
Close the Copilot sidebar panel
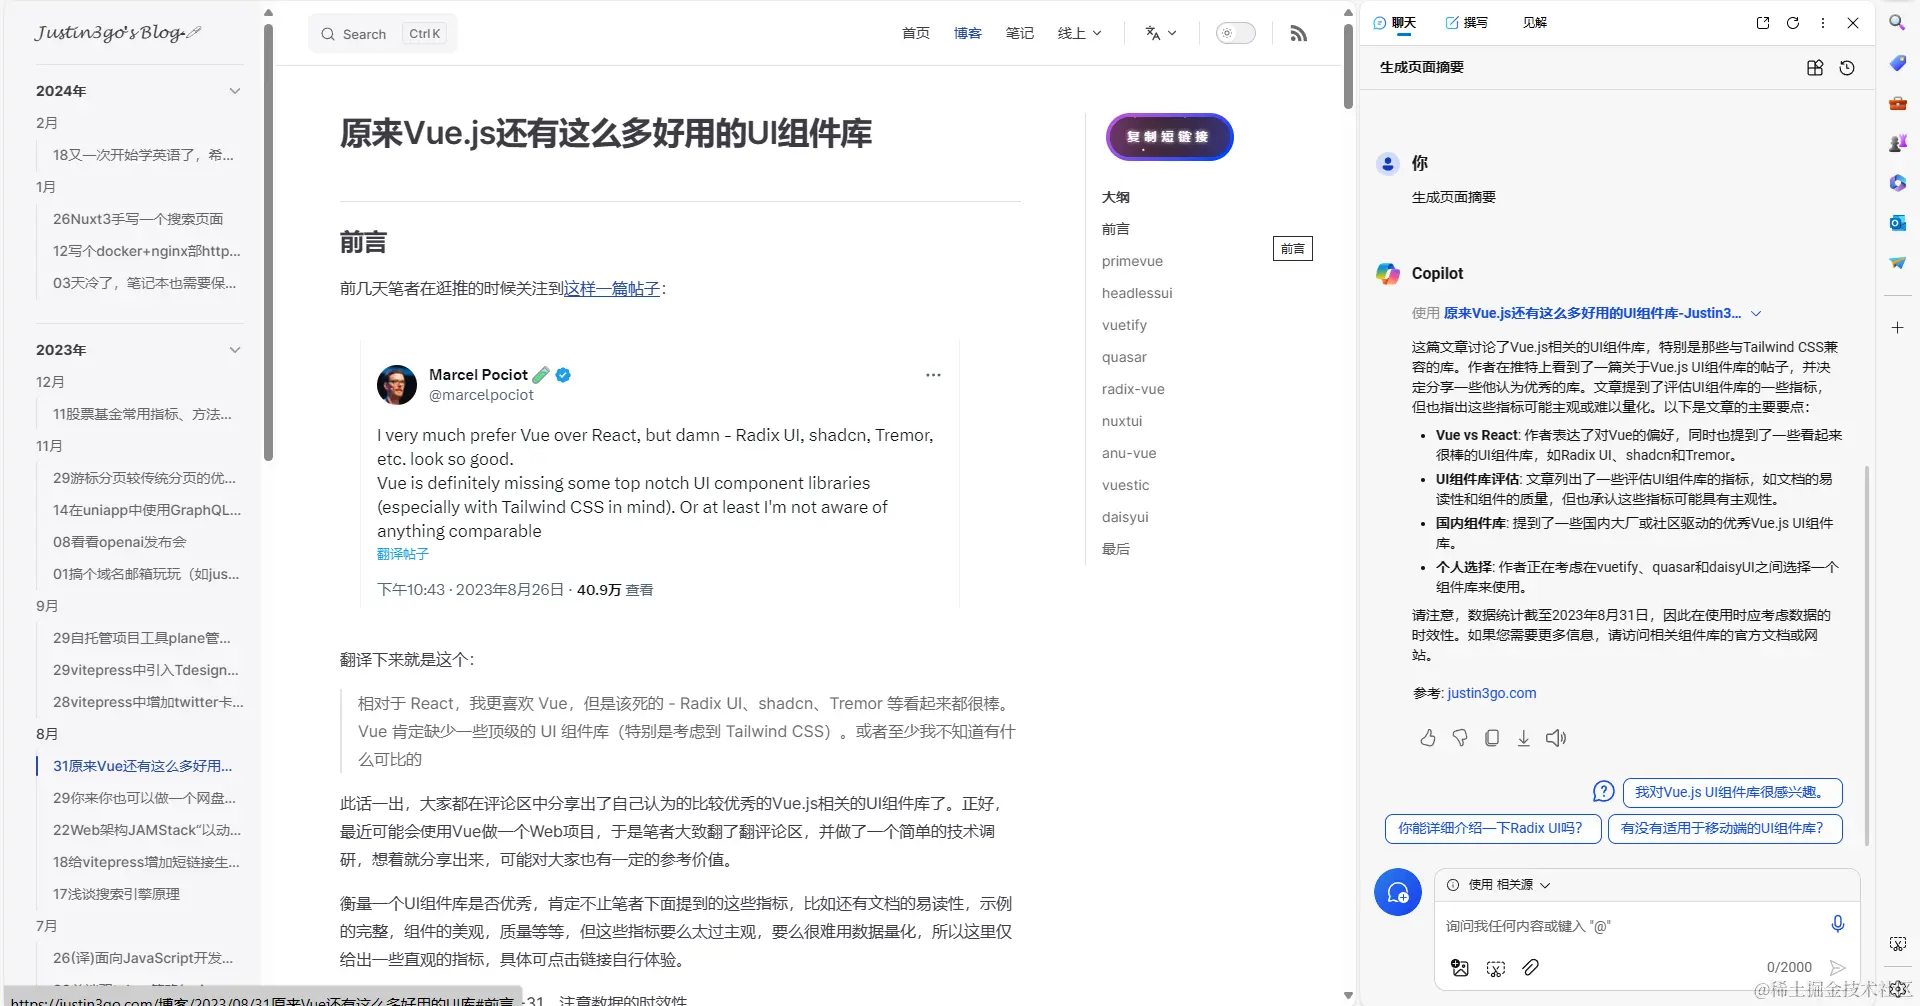click(1853, 23)
